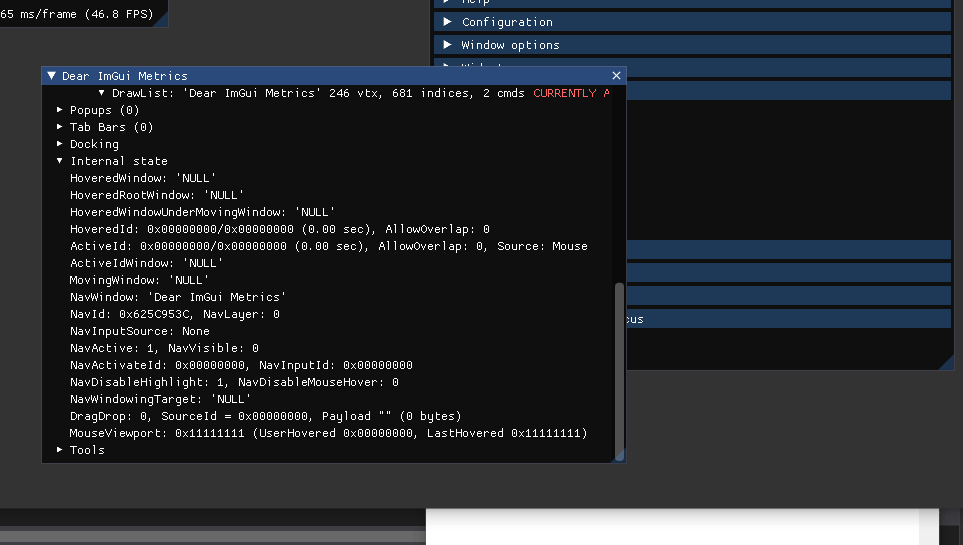Click the ms/frame FPS overlay text
The image size is (963, 545).
click(x=77, y=14)
